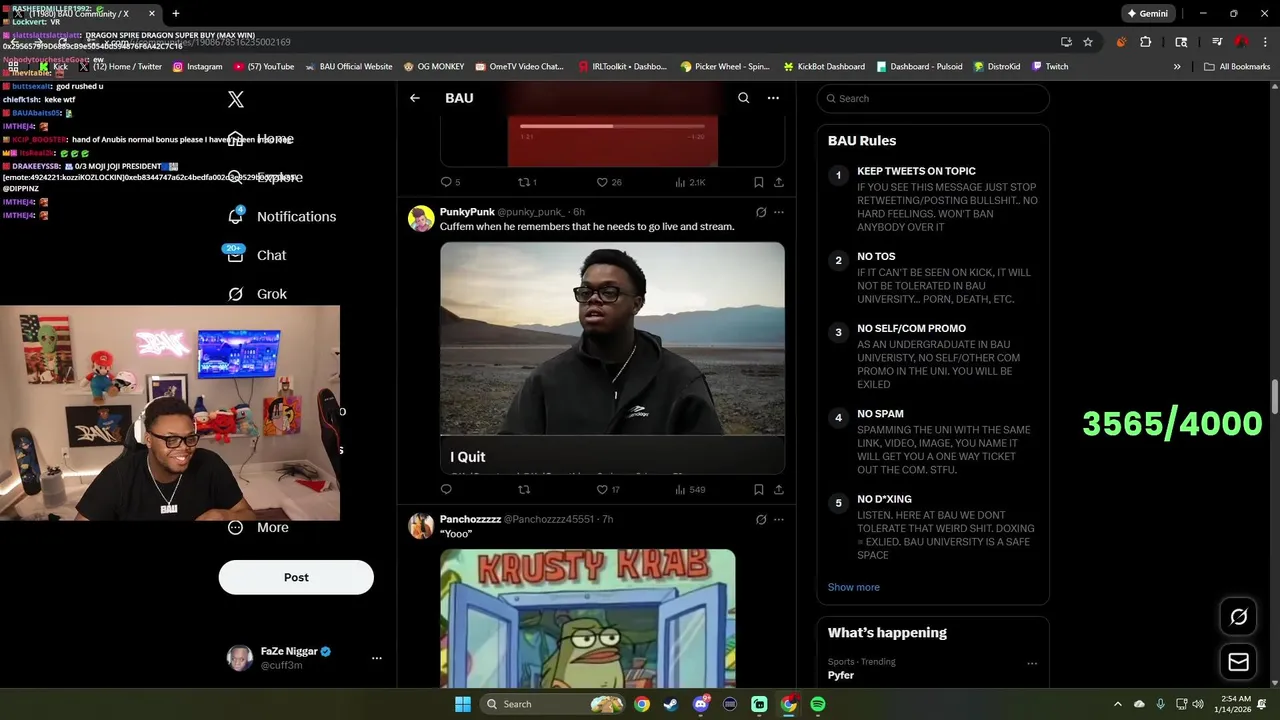
Task: Ask Grok about Panchozzzzz's tweet
Action: tap(761, 519)
